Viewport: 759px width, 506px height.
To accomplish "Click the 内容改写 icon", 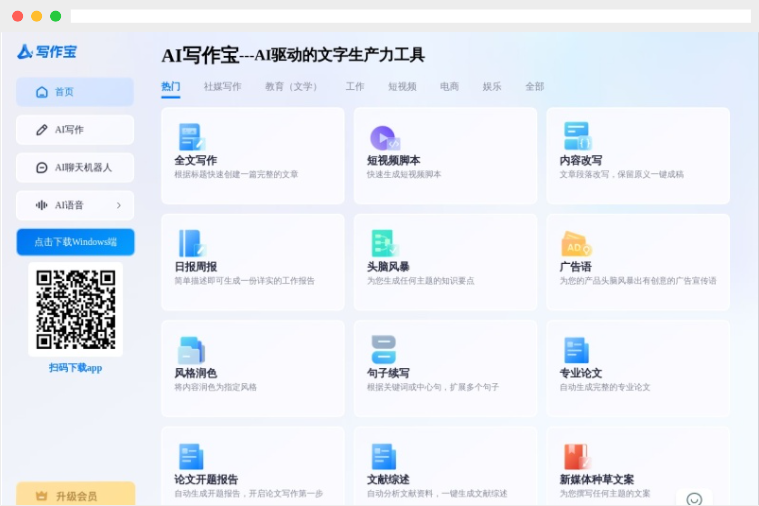I will click(x=577, y=136).
